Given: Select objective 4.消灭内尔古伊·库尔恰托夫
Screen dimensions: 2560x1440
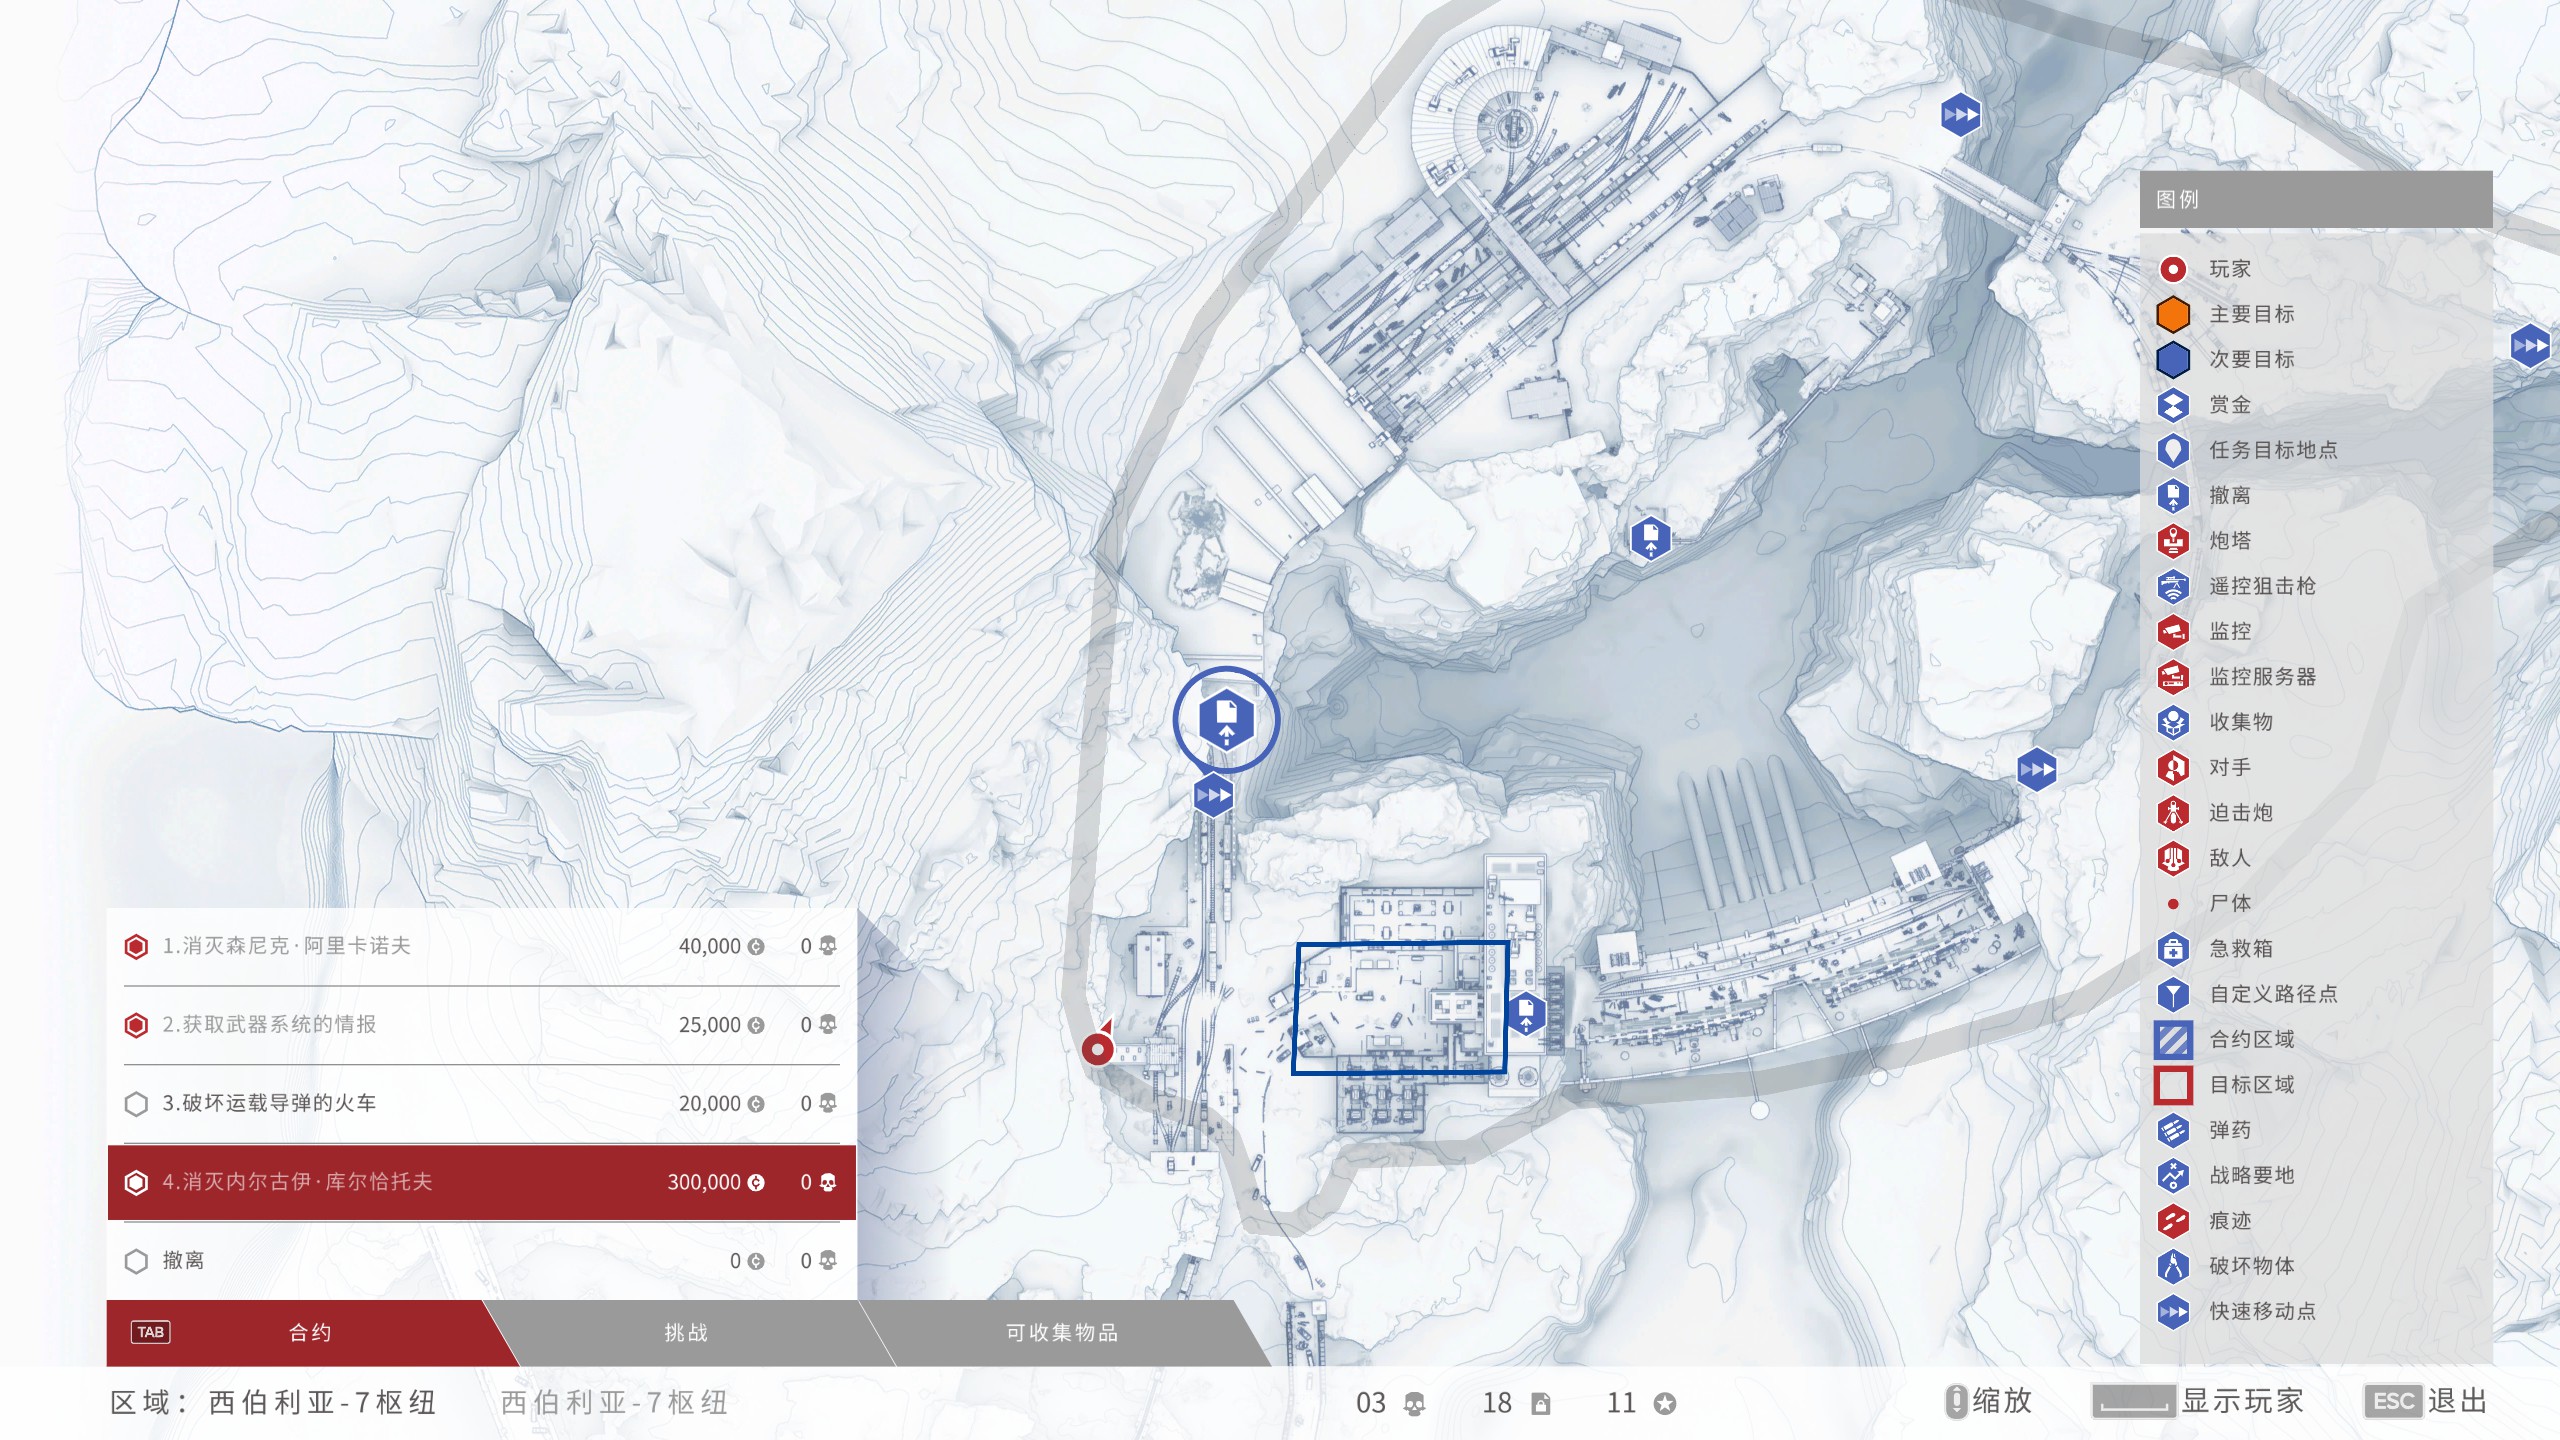Looking at the screenshot, I should (482, 1182).
